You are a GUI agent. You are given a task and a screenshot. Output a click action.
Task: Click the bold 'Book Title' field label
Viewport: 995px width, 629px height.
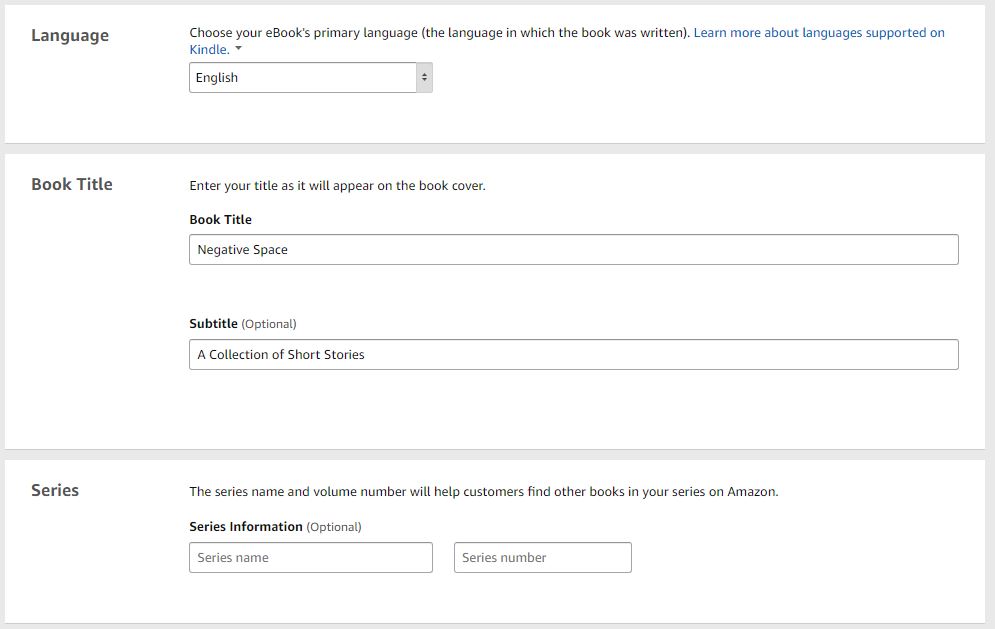coord(220,220)
